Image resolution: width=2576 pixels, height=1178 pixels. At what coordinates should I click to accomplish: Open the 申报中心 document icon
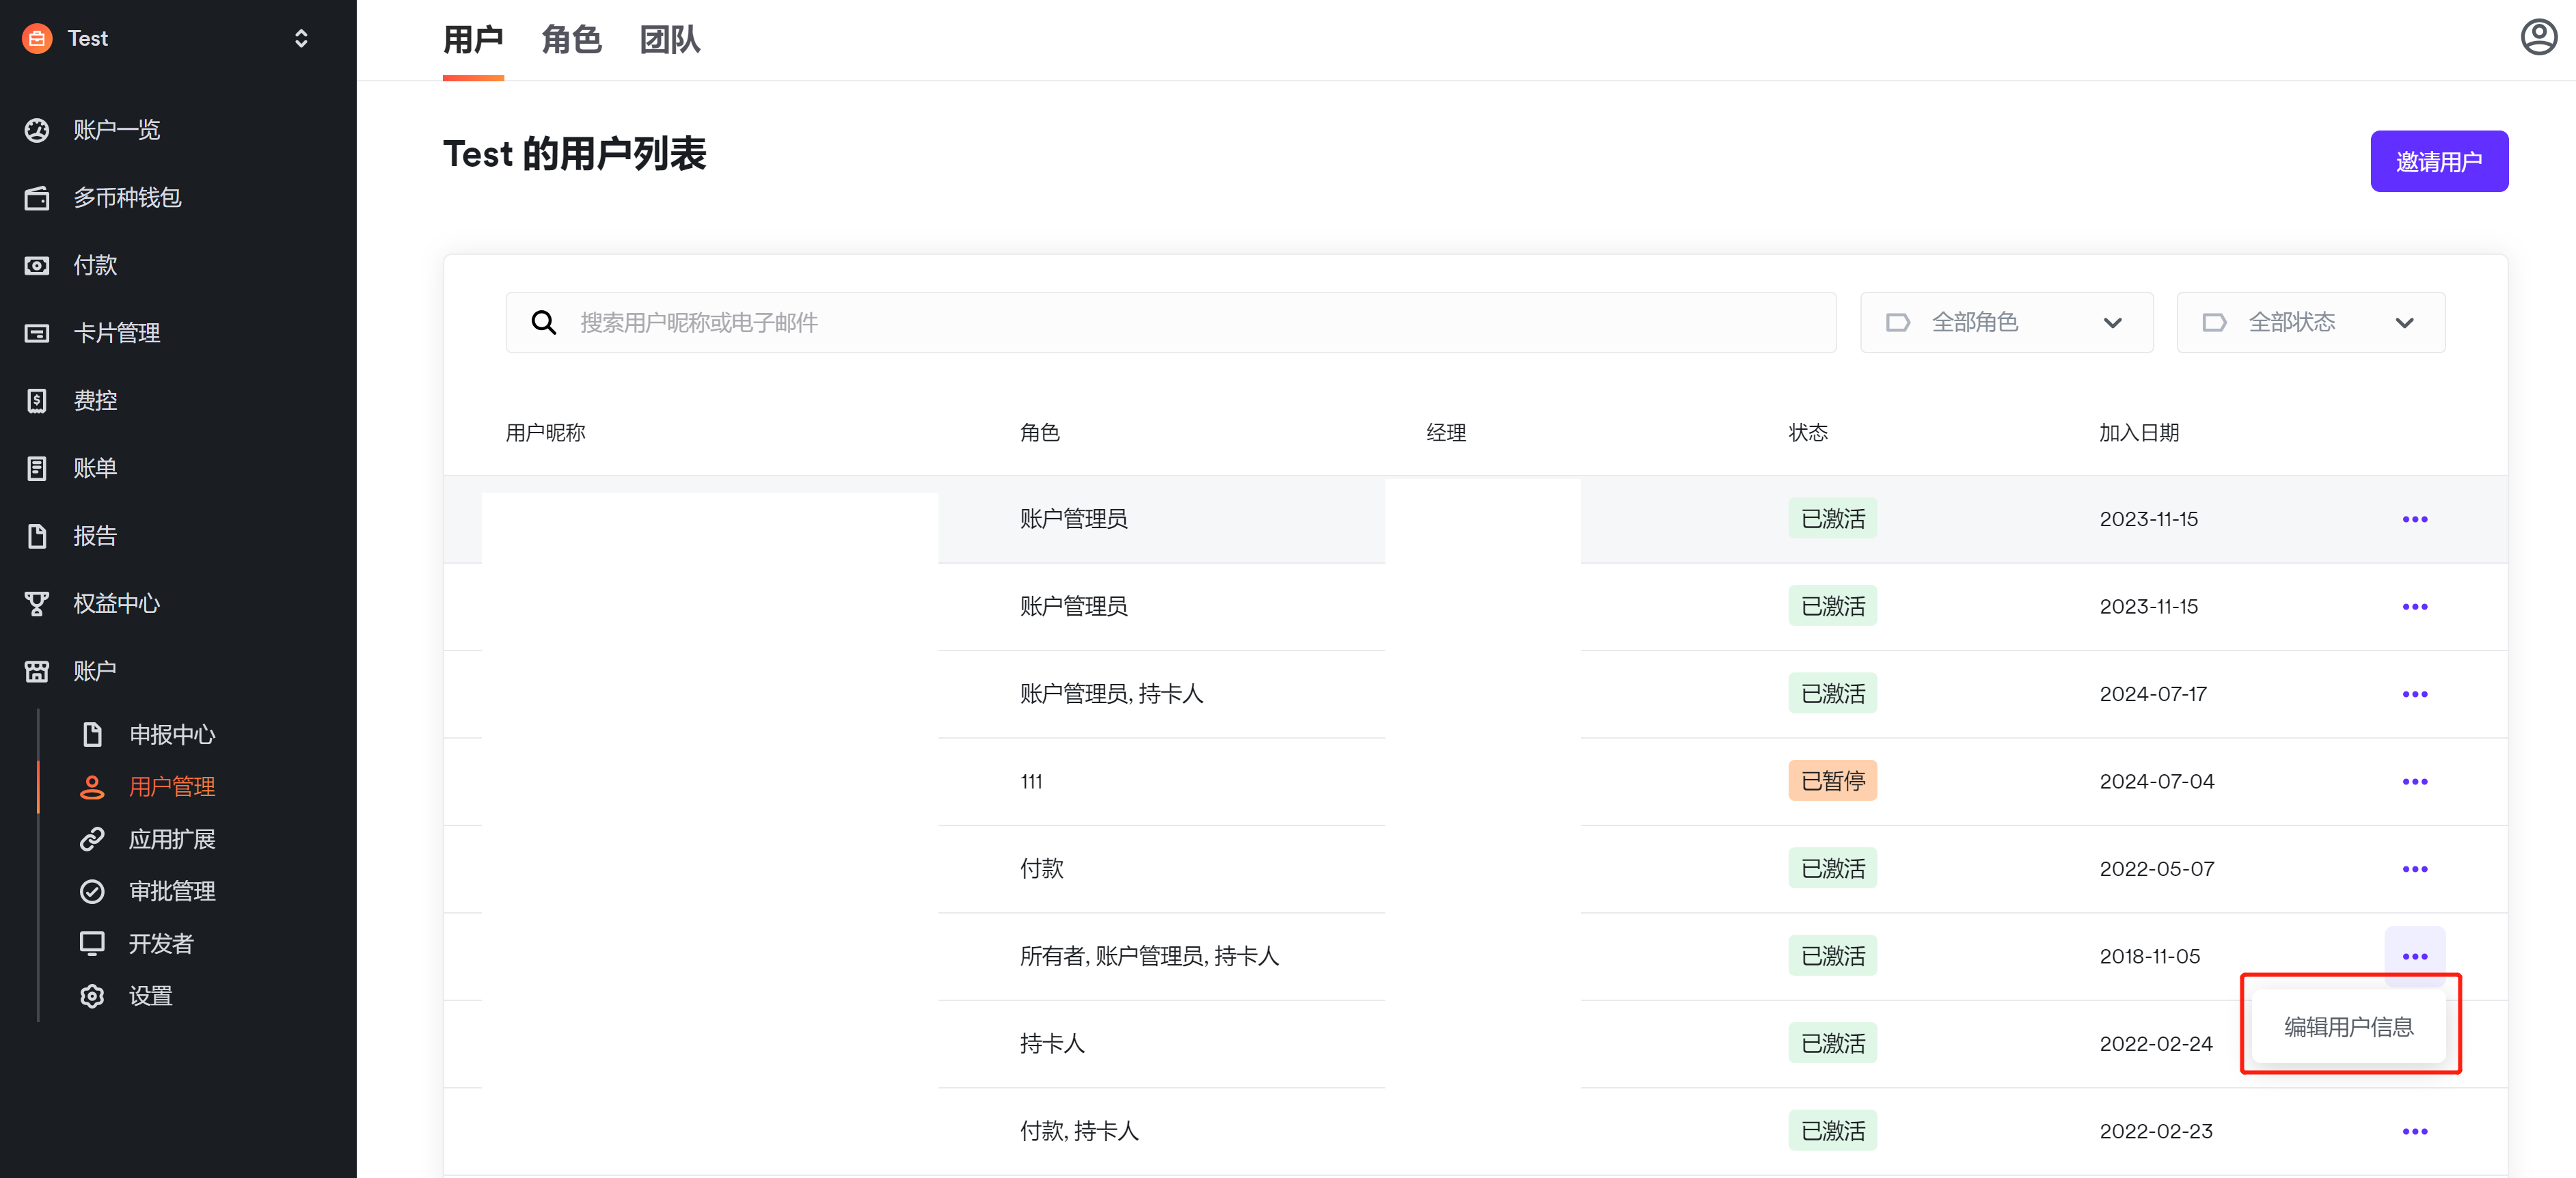click(92, 735)
